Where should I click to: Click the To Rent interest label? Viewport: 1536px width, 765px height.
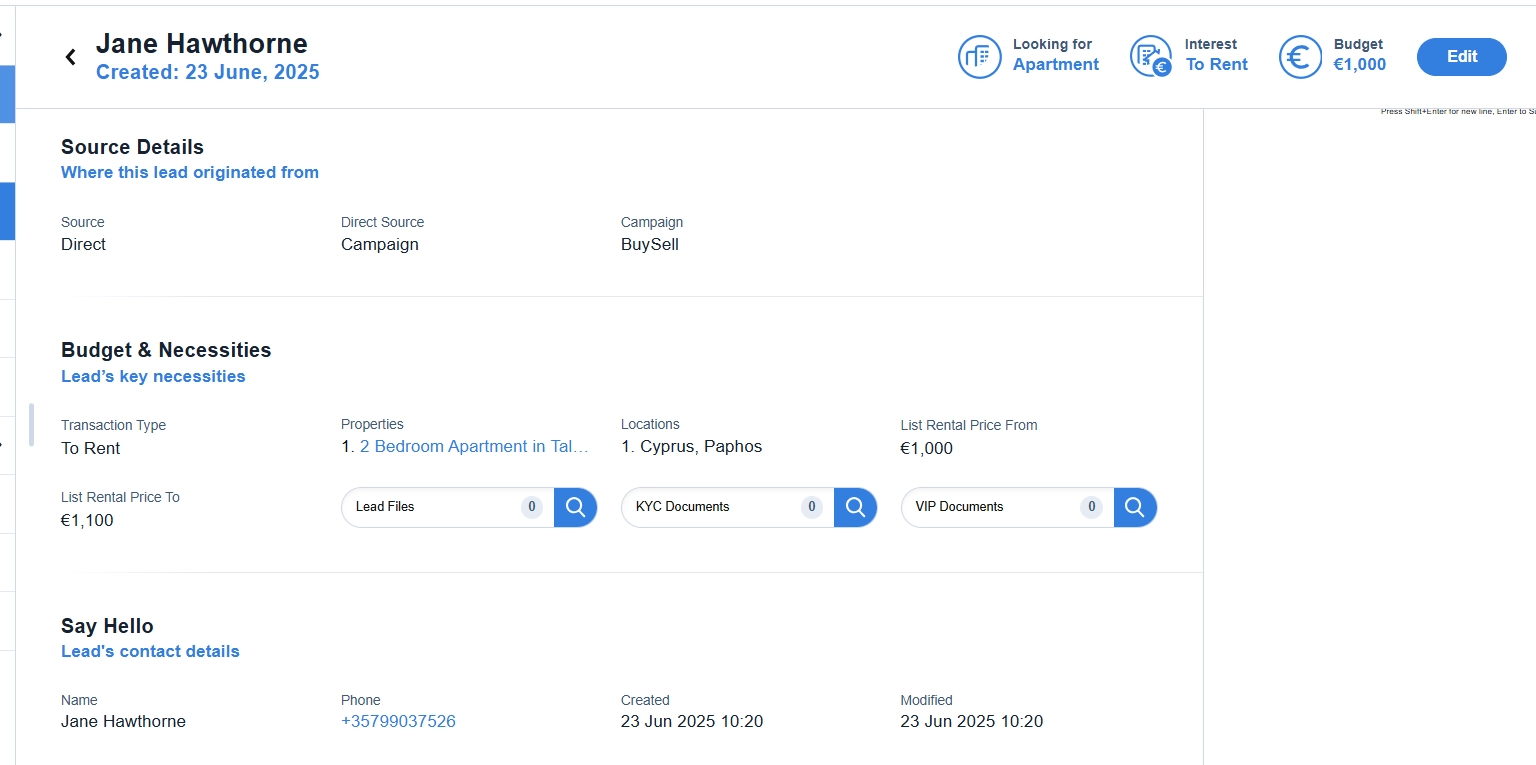pos(1217,65)
